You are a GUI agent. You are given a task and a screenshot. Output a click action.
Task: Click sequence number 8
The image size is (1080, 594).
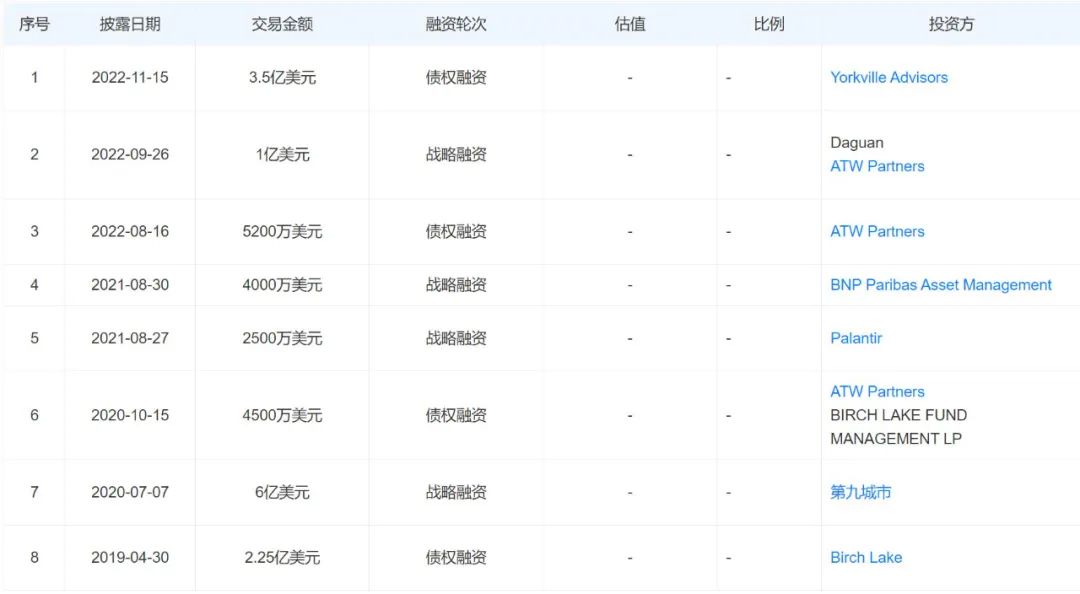[x=34, y=557]
